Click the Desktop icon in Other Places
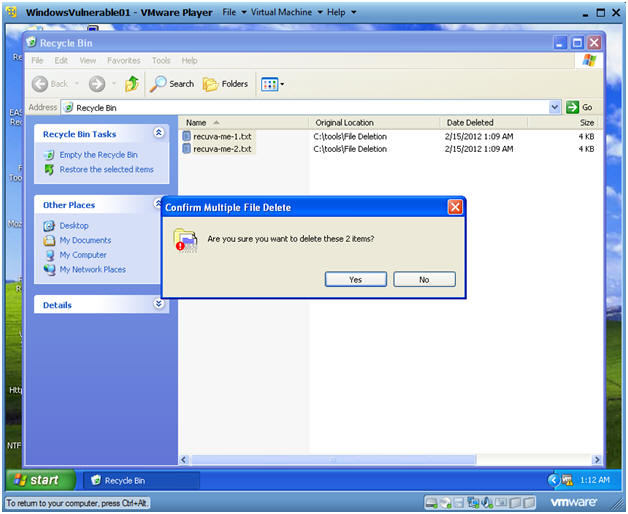Screen dimensions: 628x514 tap(49, 226)
